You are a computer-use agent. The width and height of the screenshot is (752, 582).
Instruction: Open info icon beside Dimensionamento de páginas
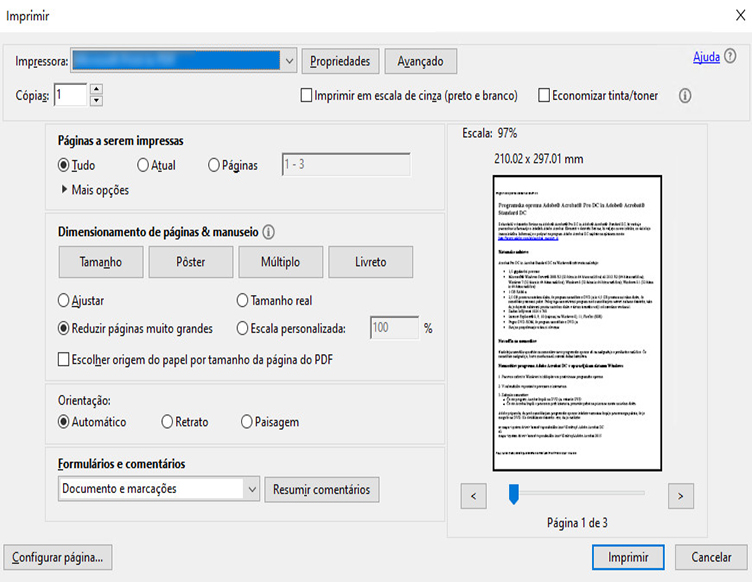269,232
